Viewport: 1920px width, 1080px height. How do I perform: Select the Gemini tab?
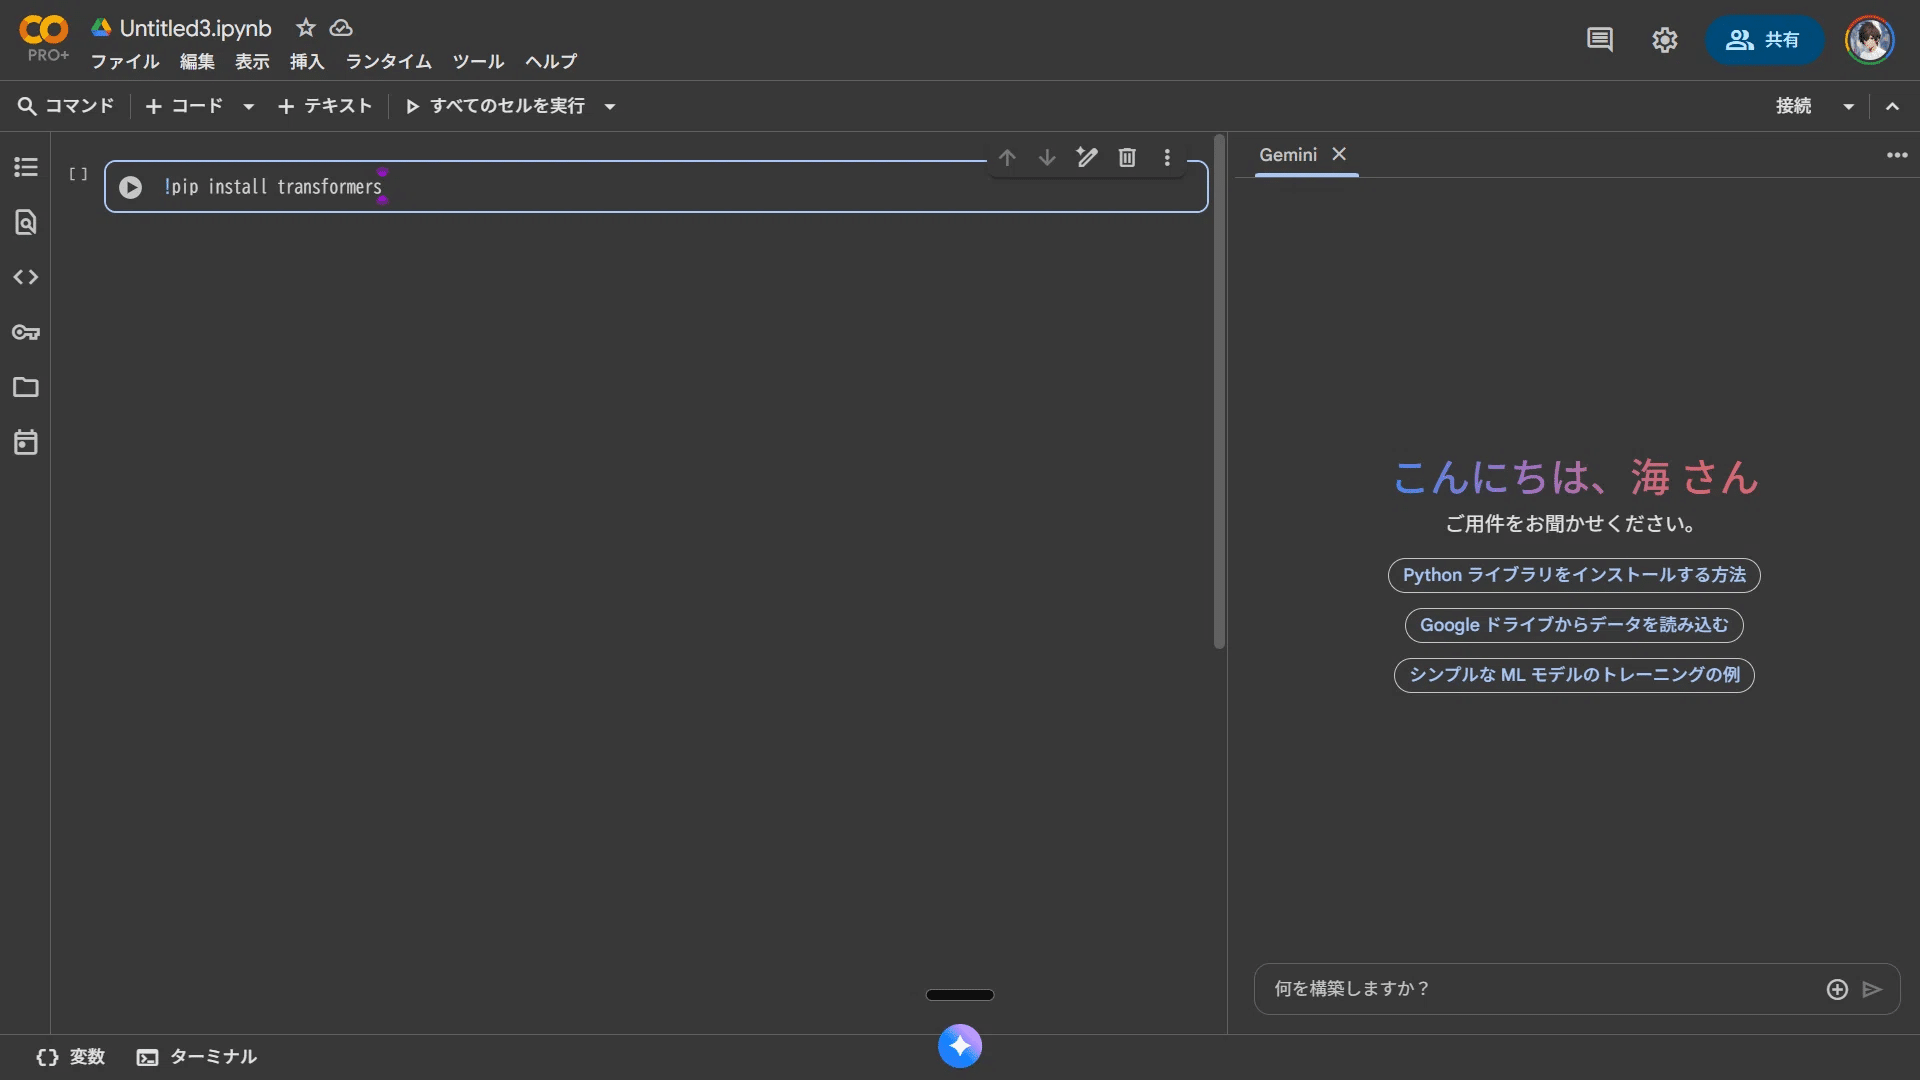[1288, 155]
